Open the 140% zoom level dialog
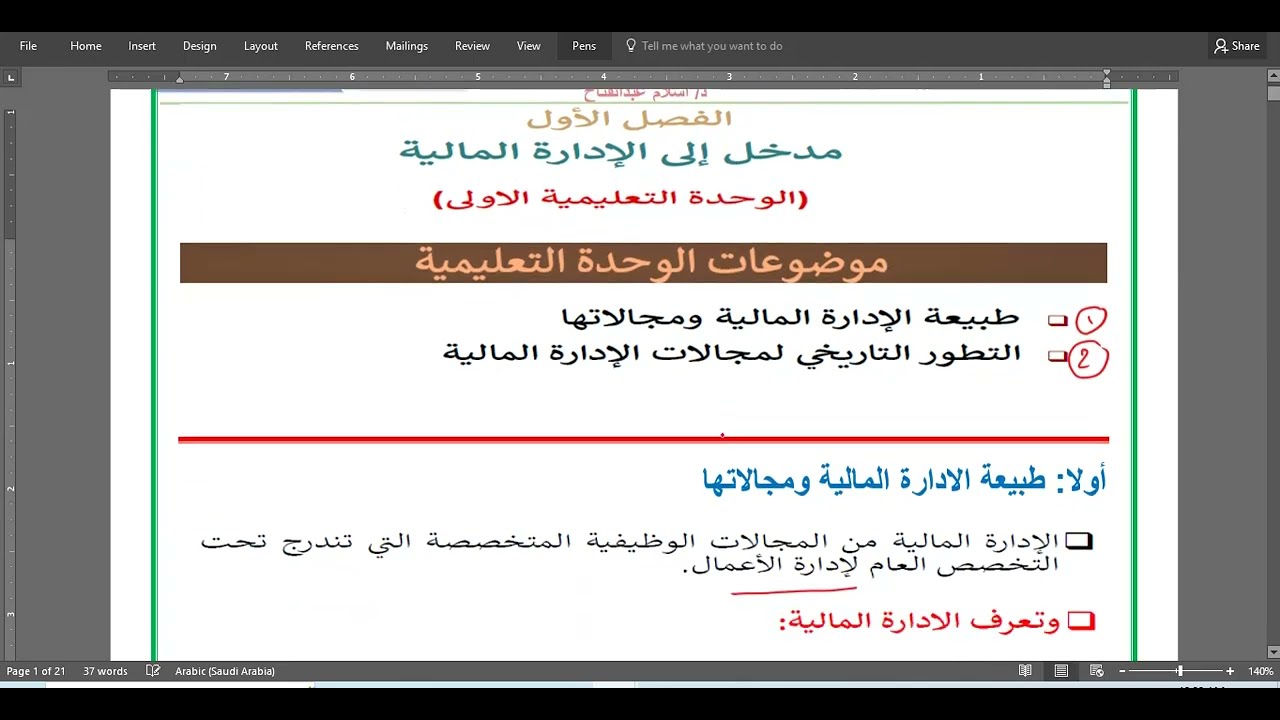The width and height of the screenshot is (1280, 720). point(1260,671)
